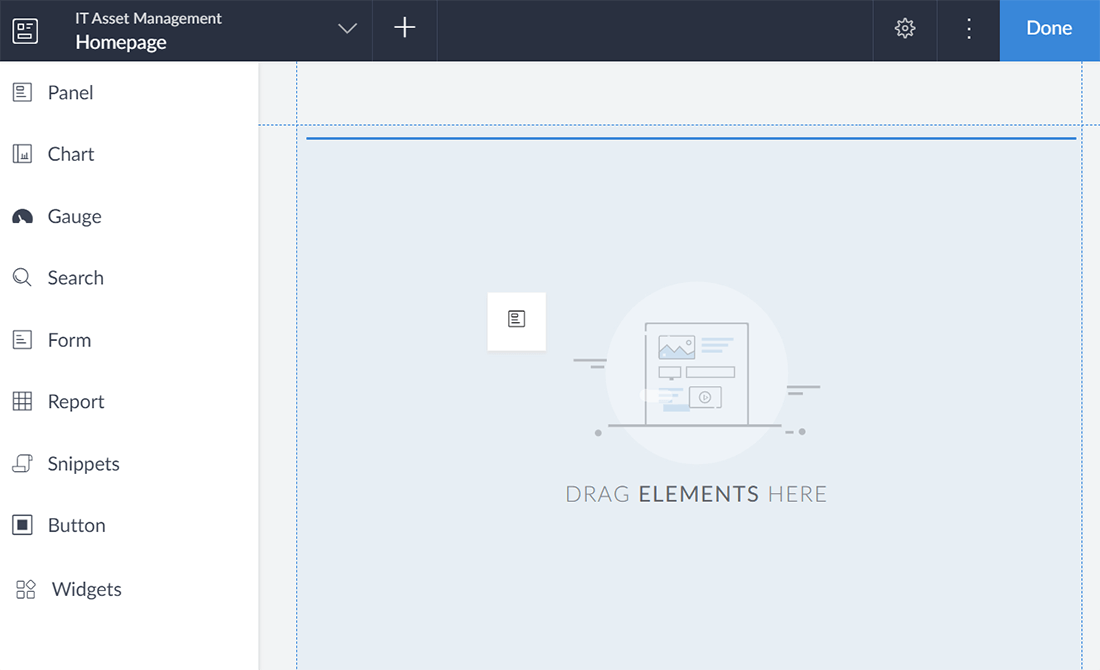Click the panel tile floating on the canvas
1100x670 pixels.
[516, 321]
